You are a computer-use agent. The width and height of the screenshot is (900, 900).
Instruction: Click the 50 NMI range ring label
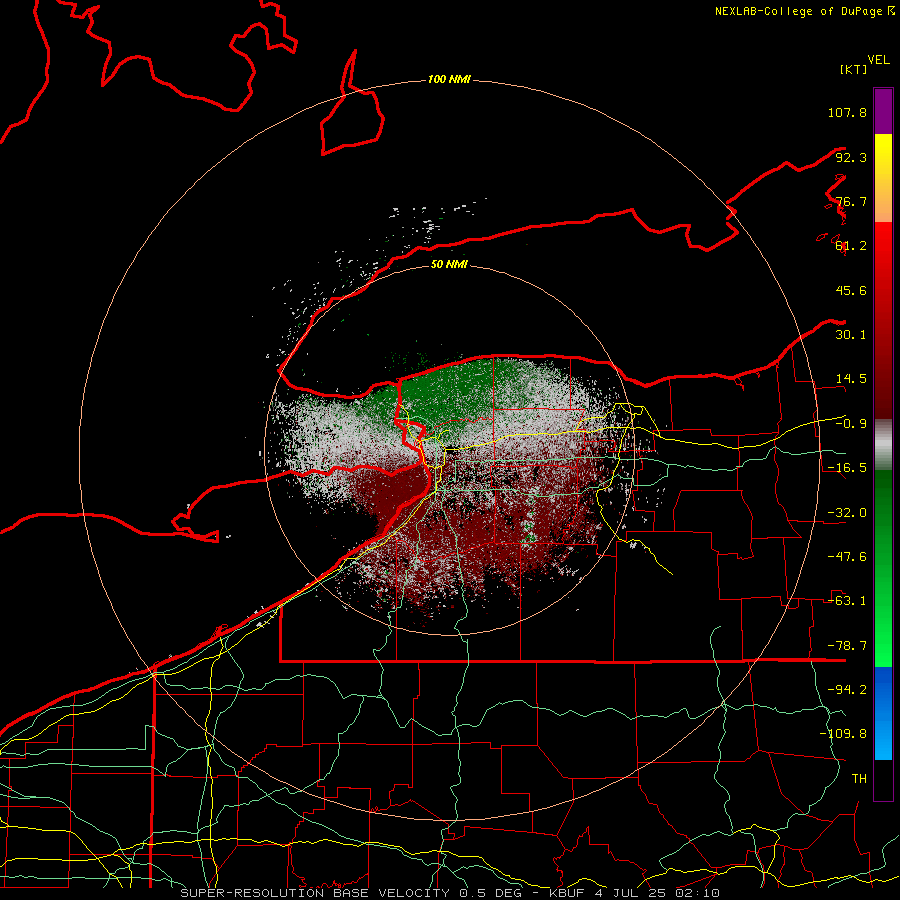point(449,264)
